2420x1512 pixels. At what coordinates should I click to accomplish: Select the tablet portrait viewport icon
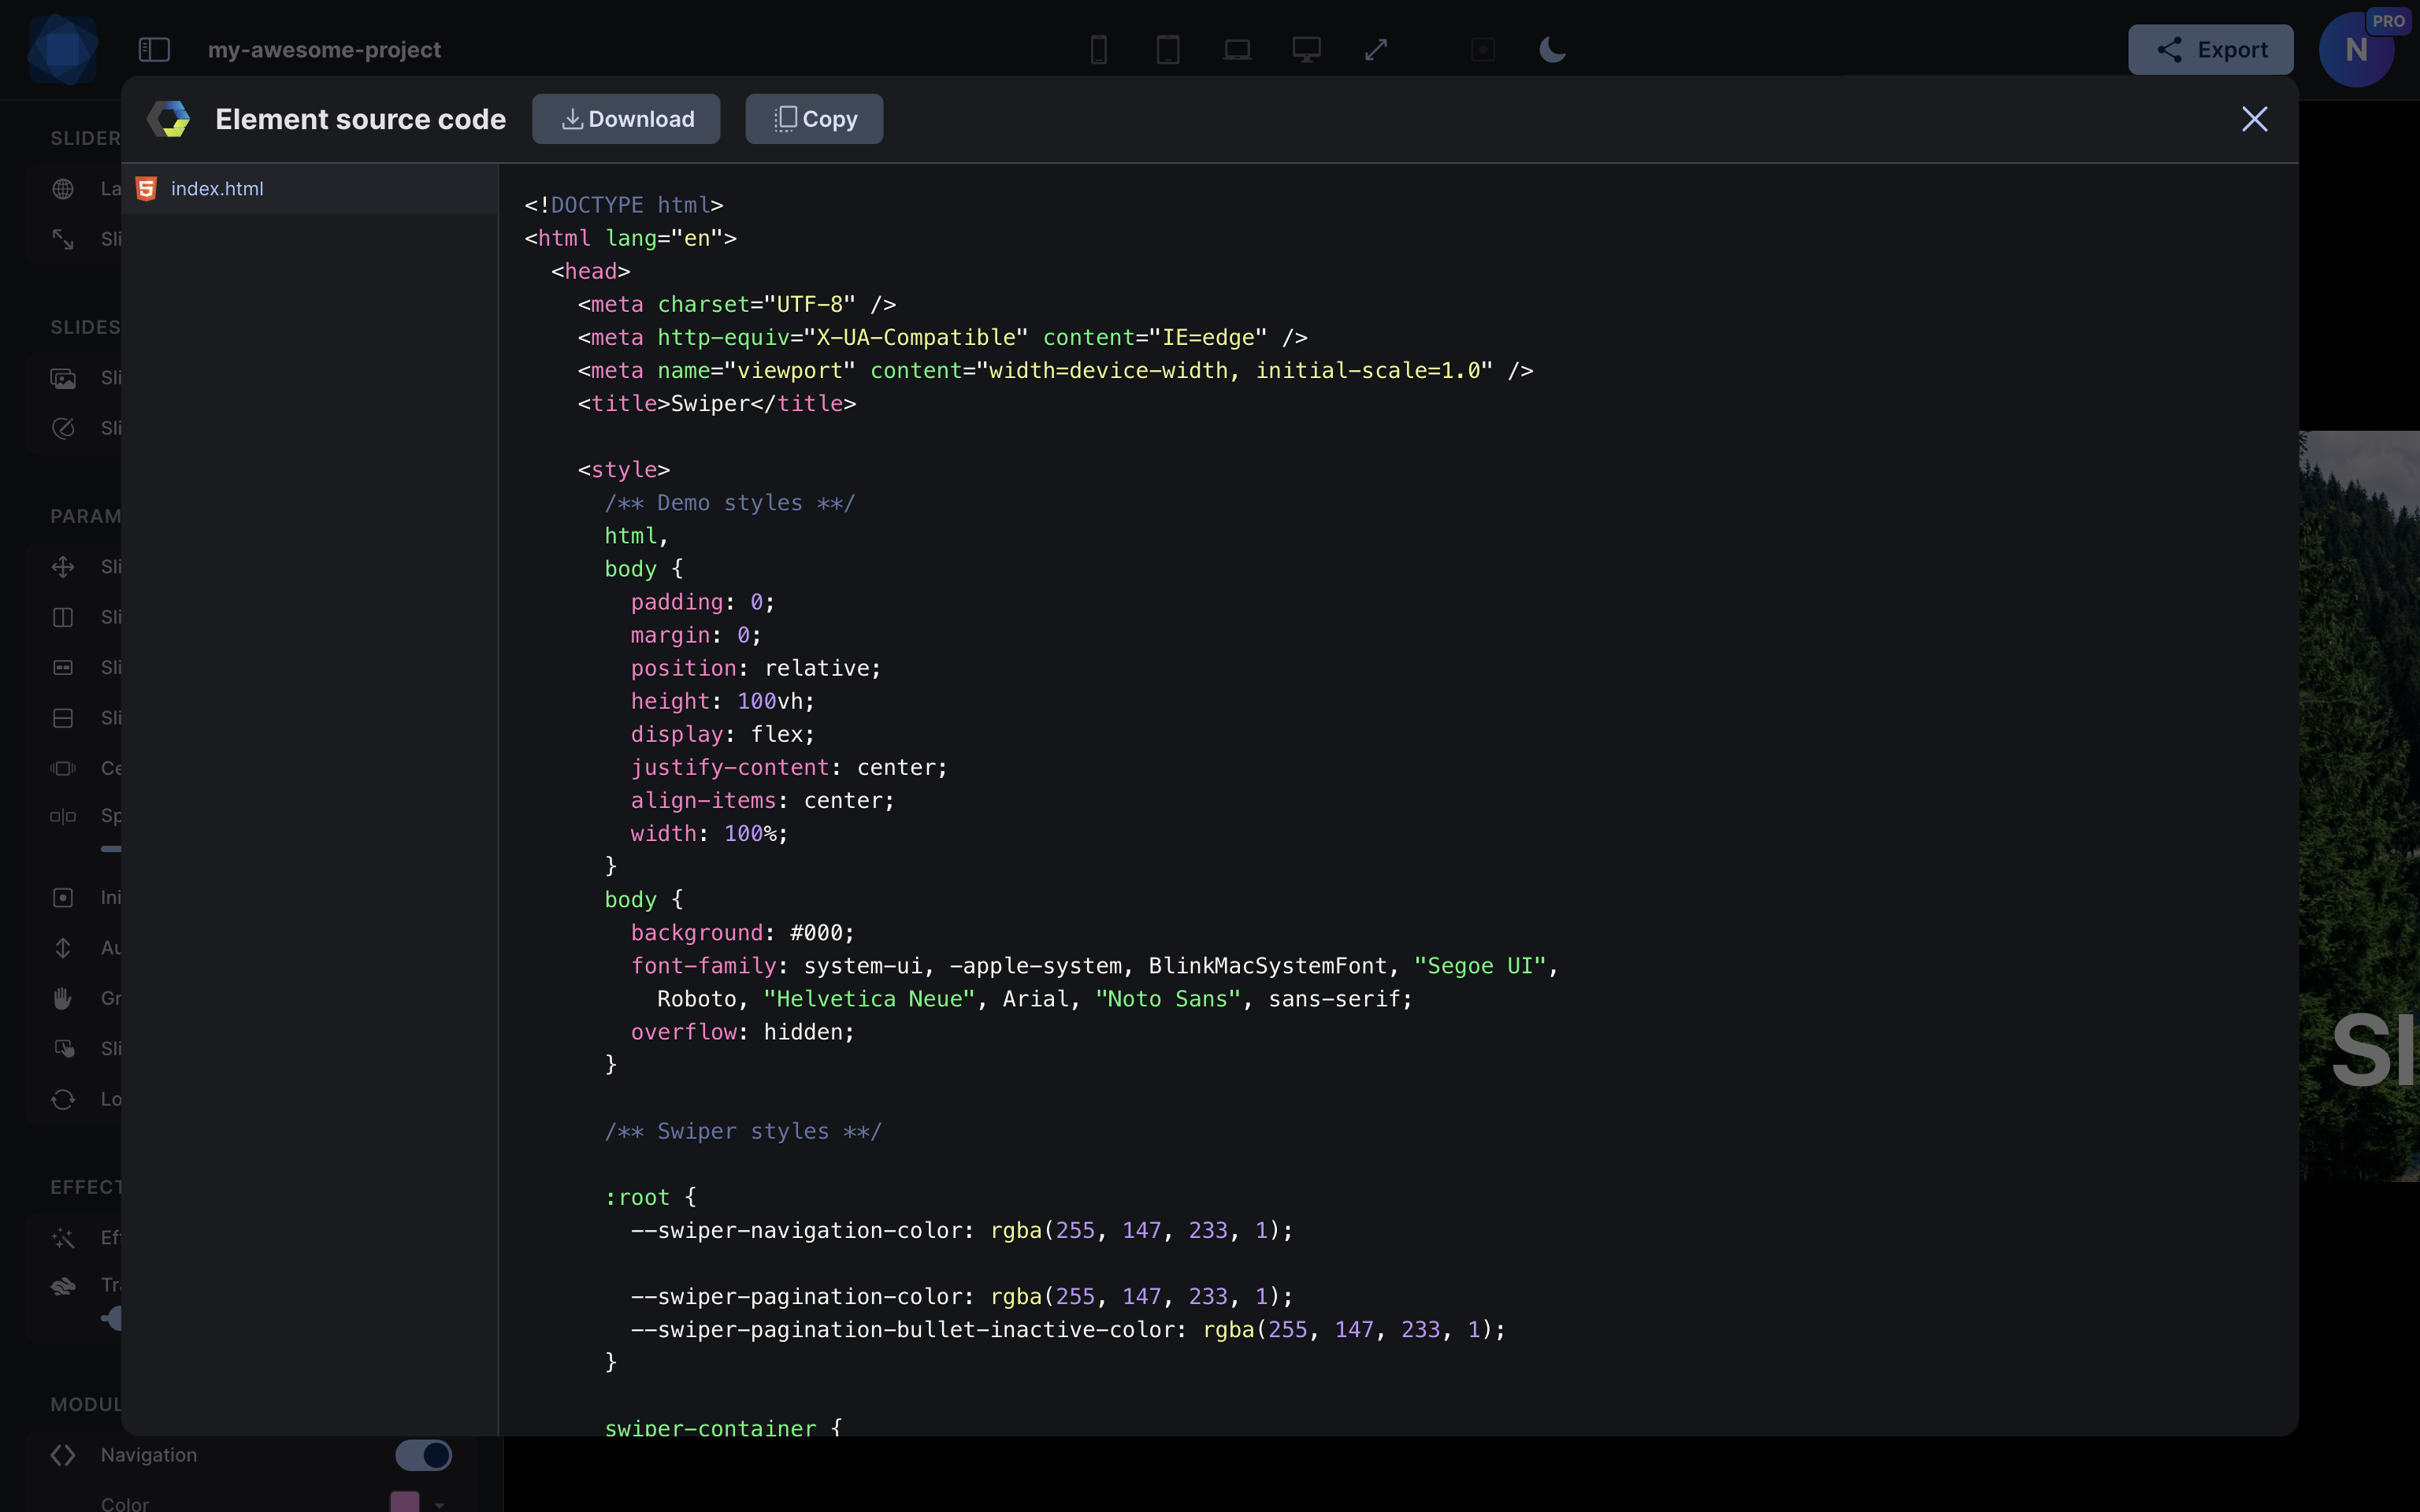point(1167,49)
